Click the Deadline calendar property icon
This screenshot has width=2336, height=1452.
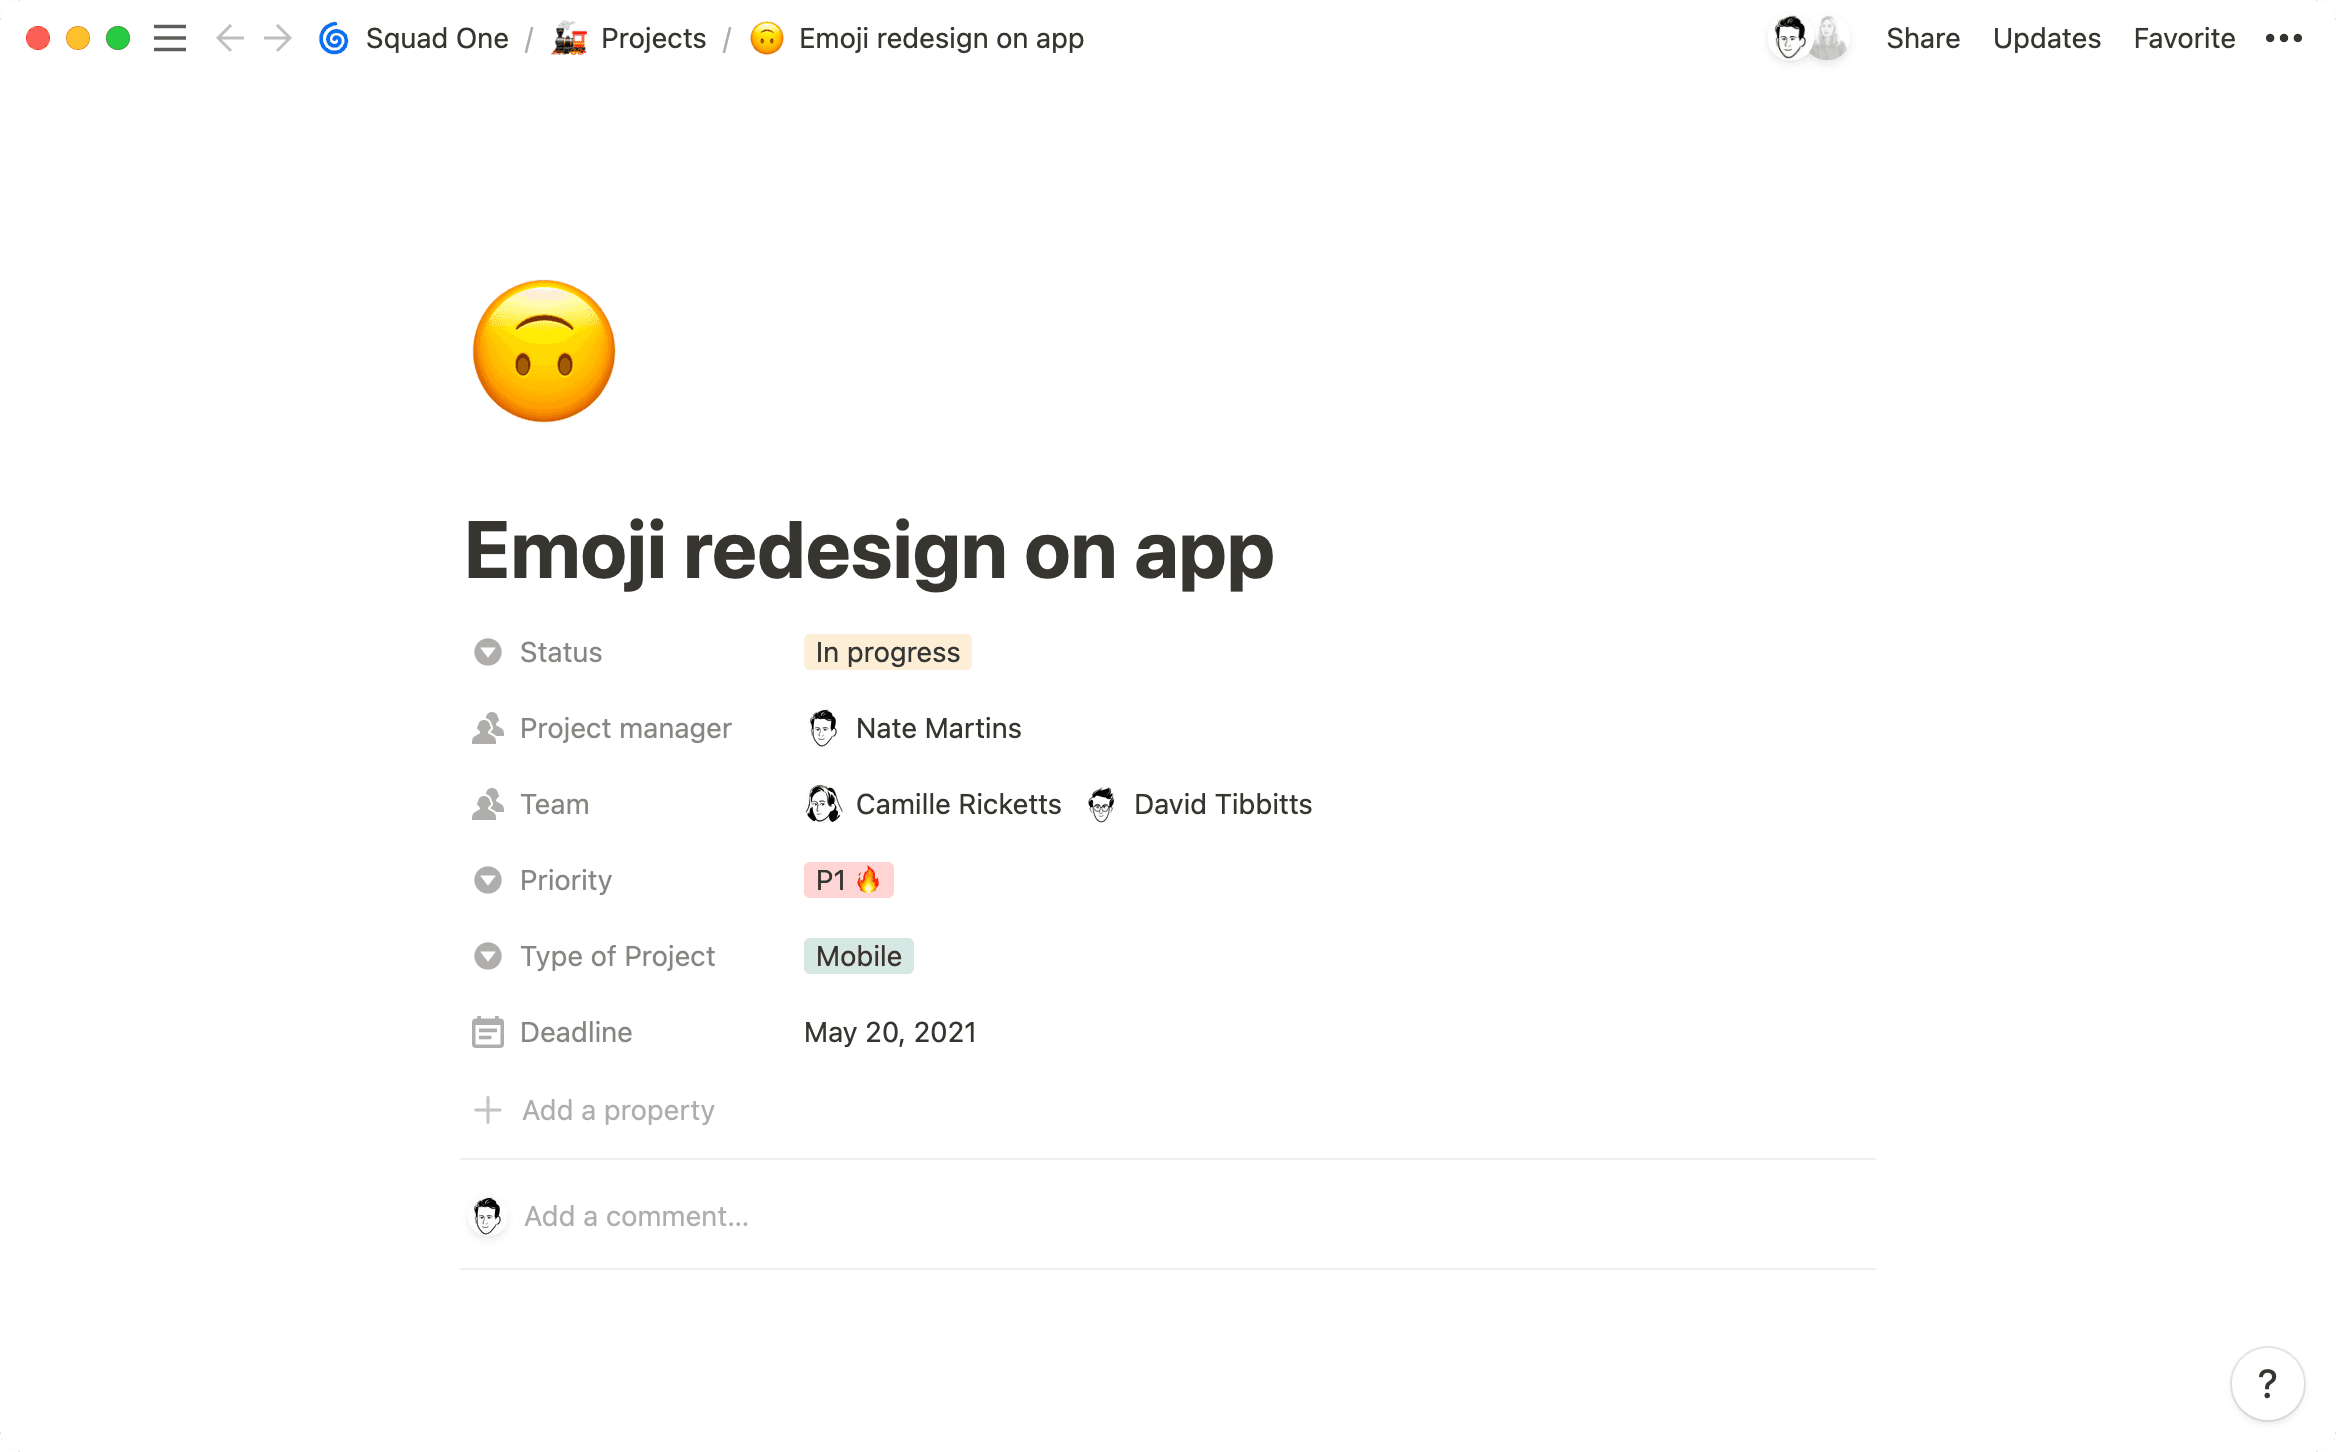487,1032
